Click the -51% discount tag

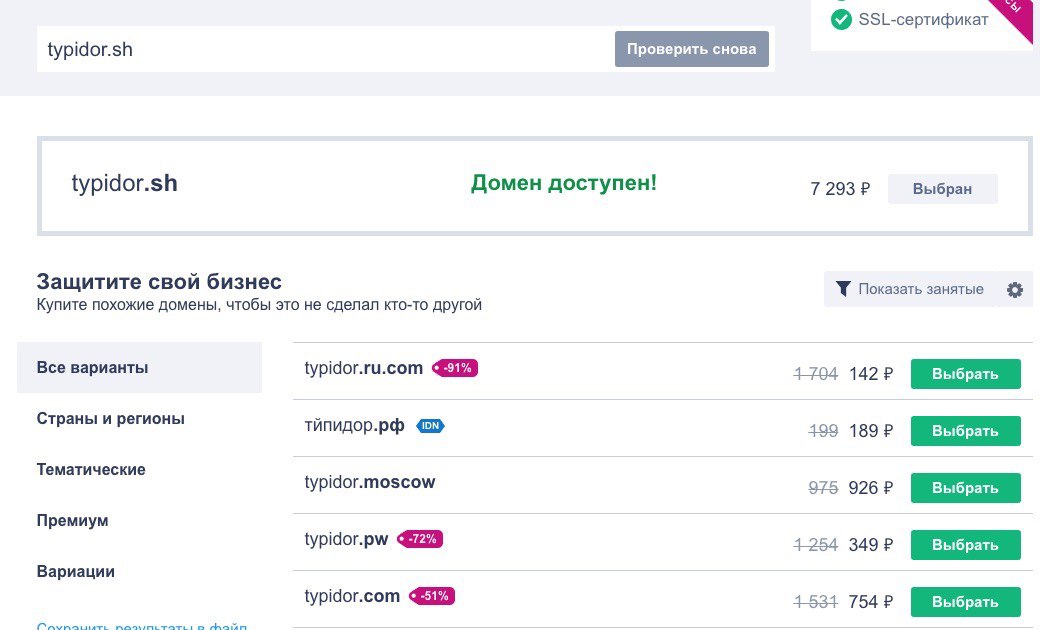pyautogui.click(x=432, y=596)
